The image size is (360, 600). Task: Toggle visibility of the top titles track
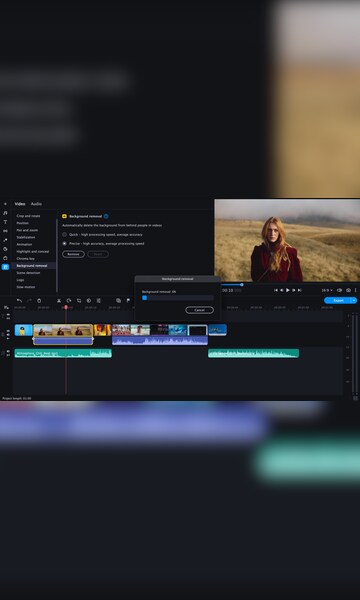click(x=8, y=315)
